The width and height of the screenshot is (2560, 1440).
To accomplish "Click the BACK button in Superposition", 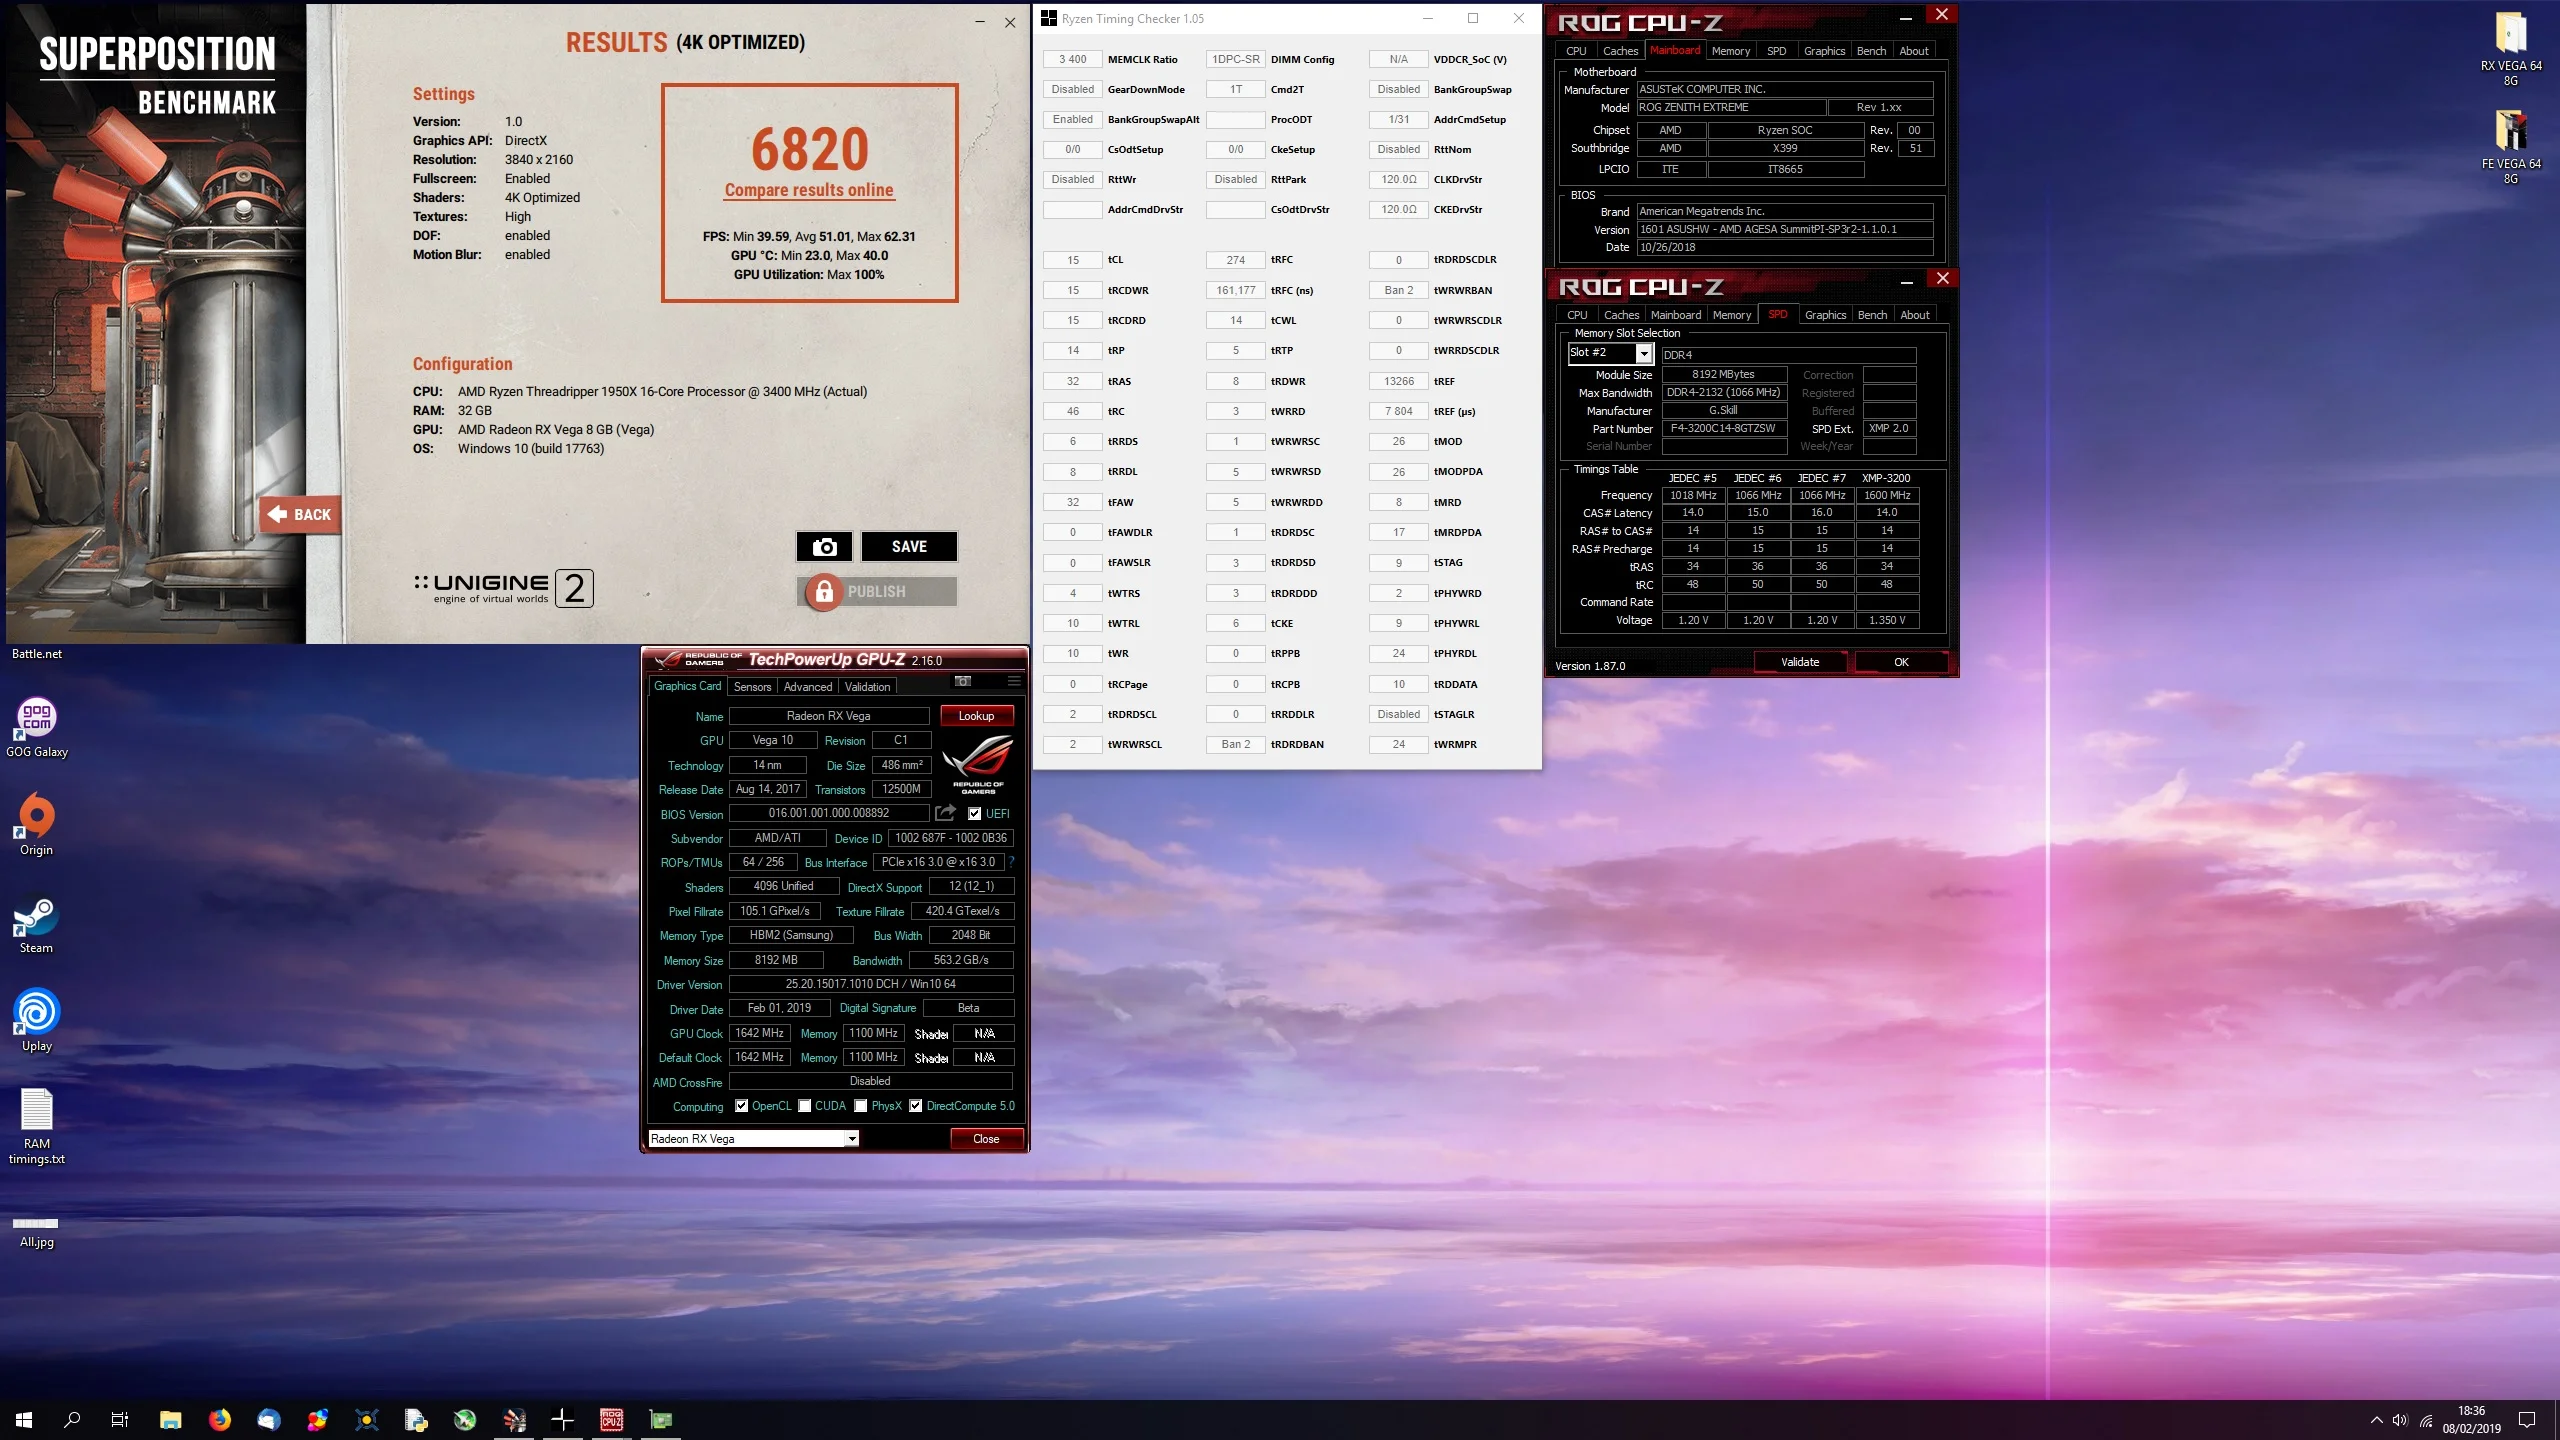I will (x=300, y=515).
